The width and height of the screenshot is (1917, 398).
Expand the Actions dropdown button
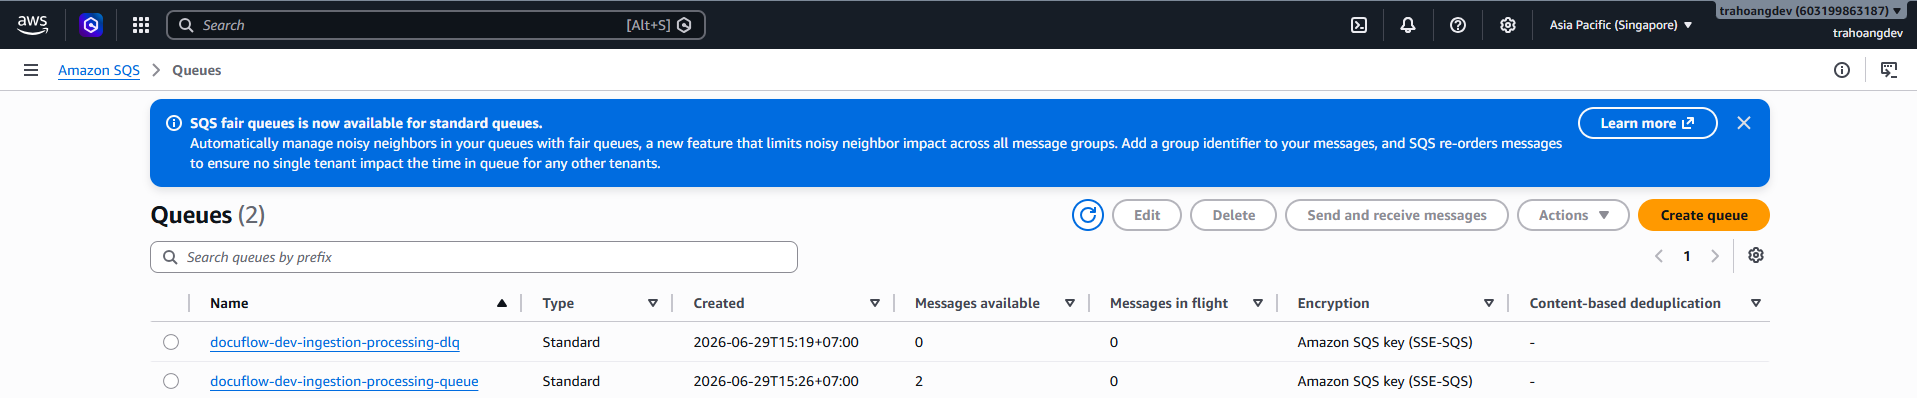(1573, 215)
